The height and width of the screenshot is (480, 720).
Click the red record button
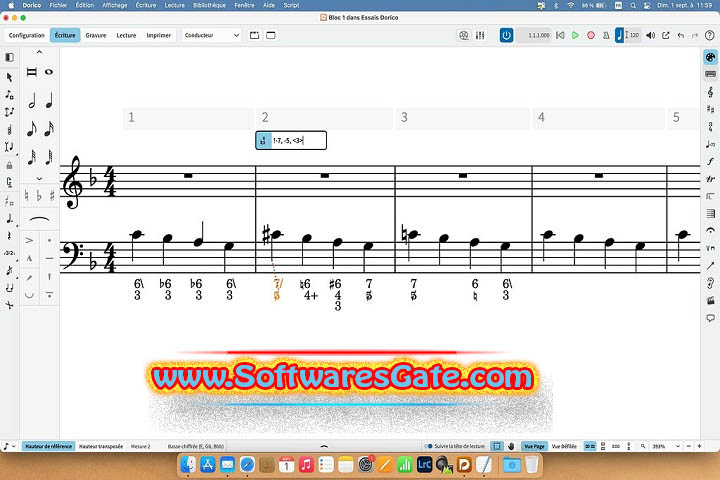point(591,35)
